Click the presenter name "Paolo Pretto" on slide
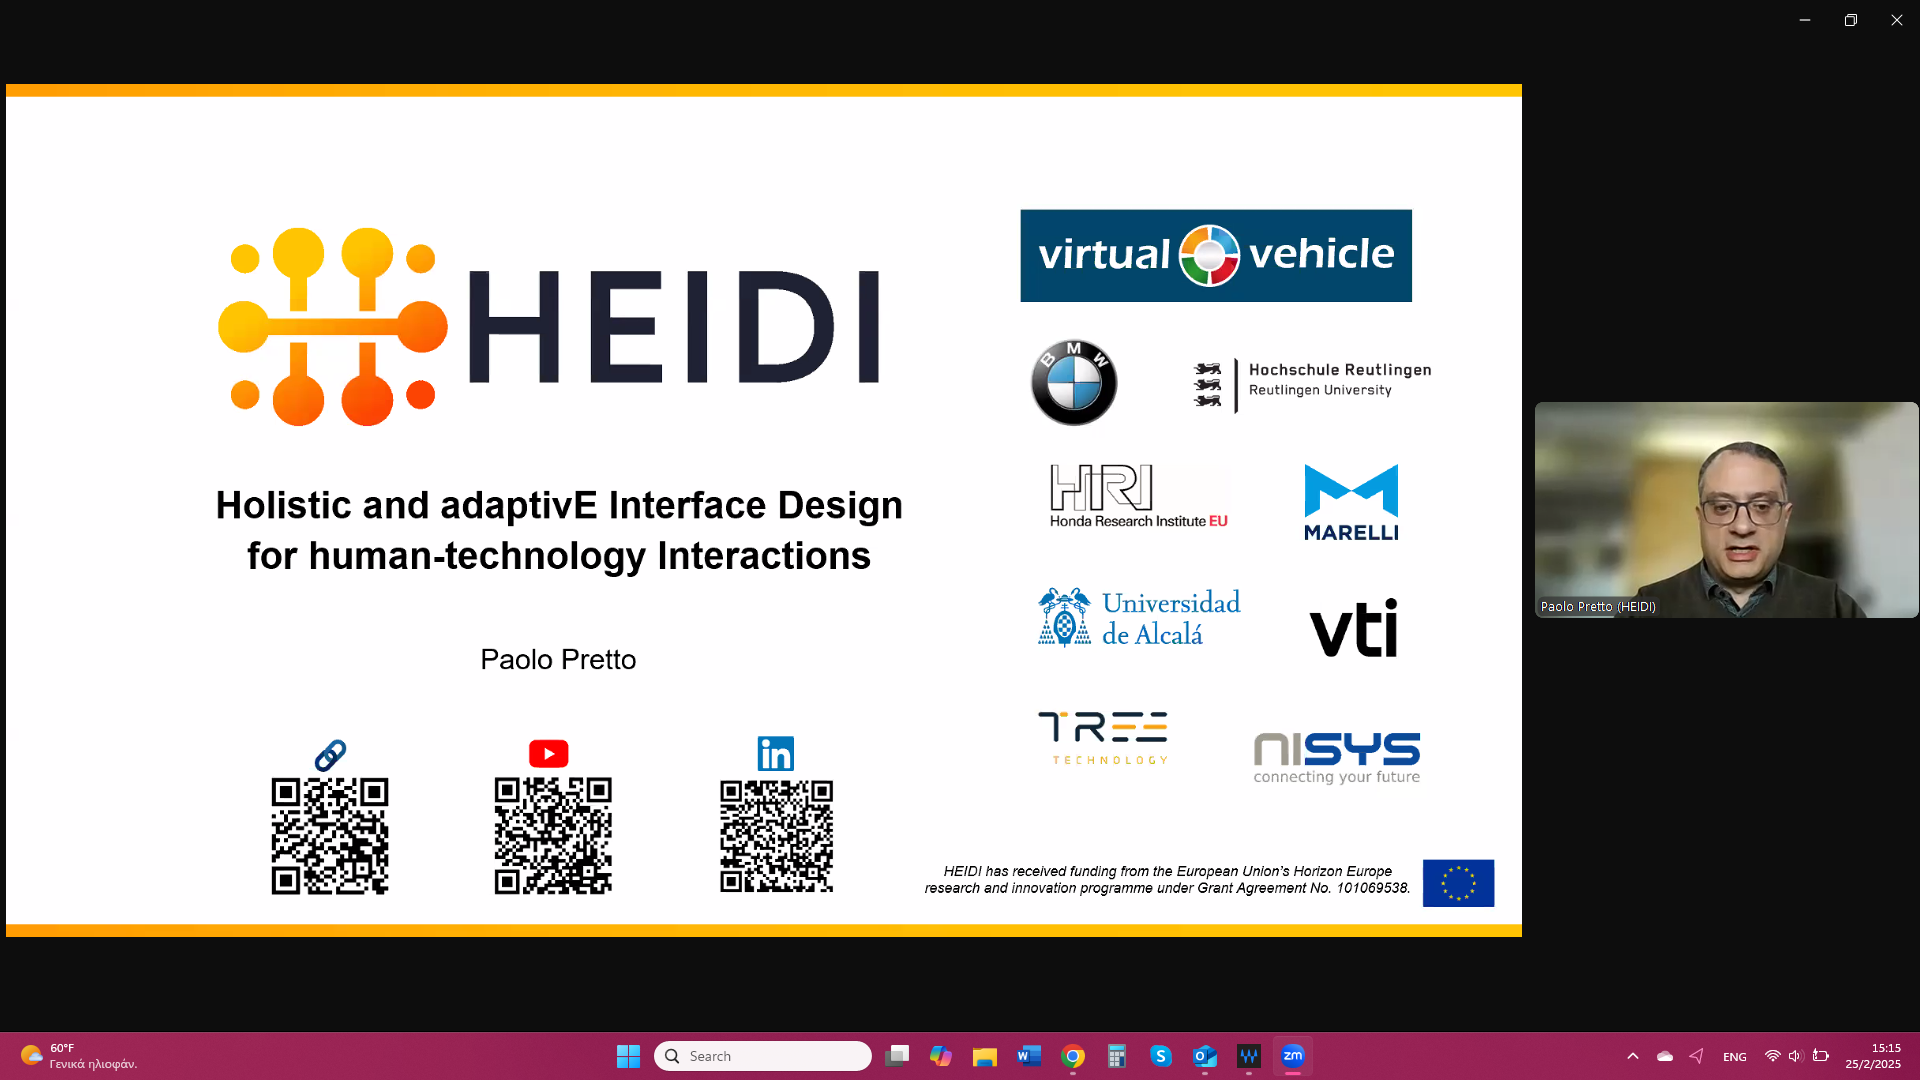The height and width of the screenshot is (1080, 1920). (x=558, y=660)
